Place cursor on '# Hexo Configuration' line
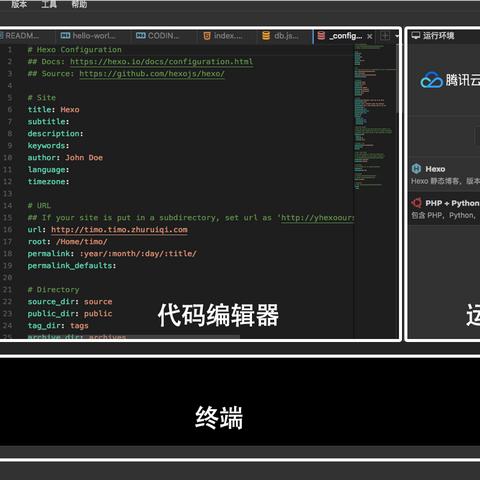Image resolution: width=480 pixels, height=480 pixels. click(74, 50)
